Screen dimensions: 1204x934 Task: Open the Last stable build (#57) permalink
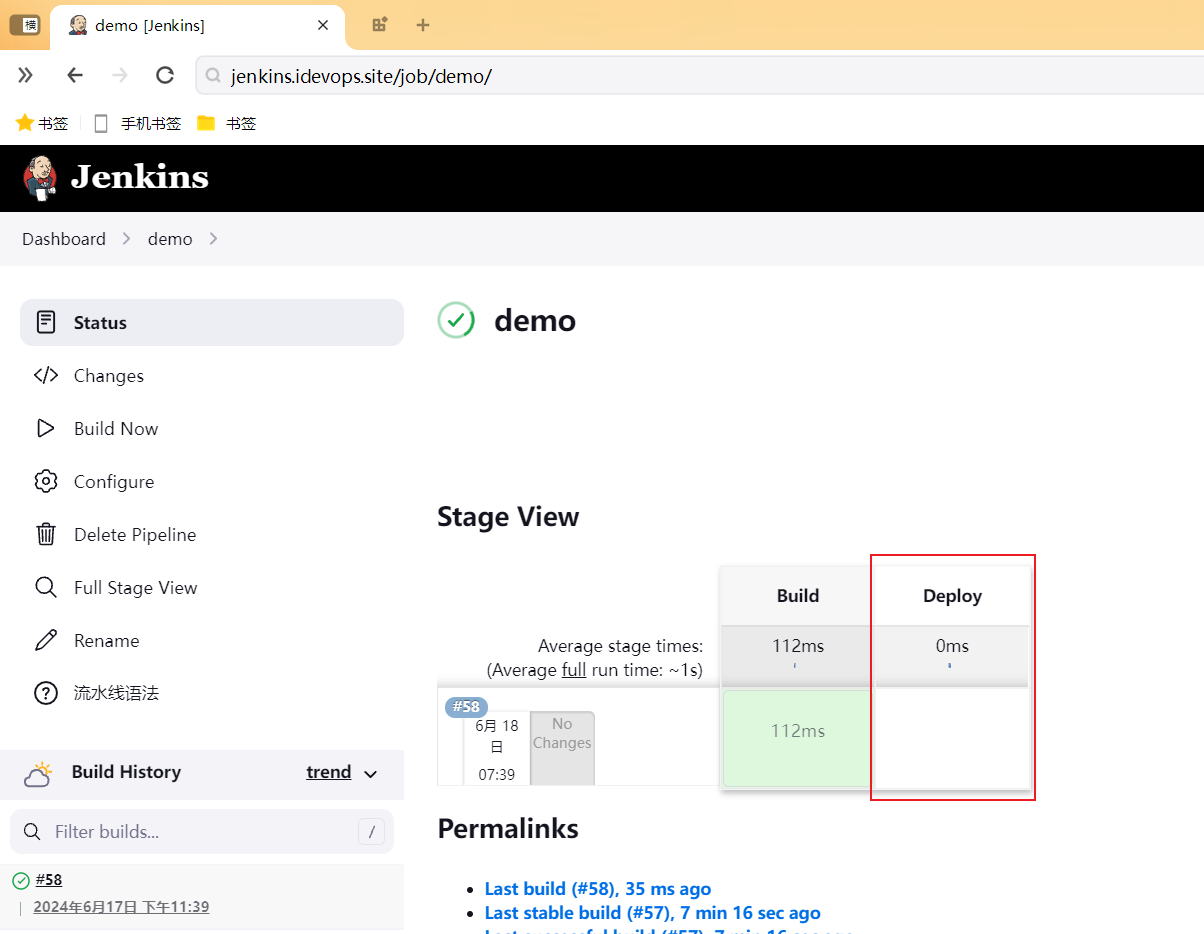coord(653,913)
